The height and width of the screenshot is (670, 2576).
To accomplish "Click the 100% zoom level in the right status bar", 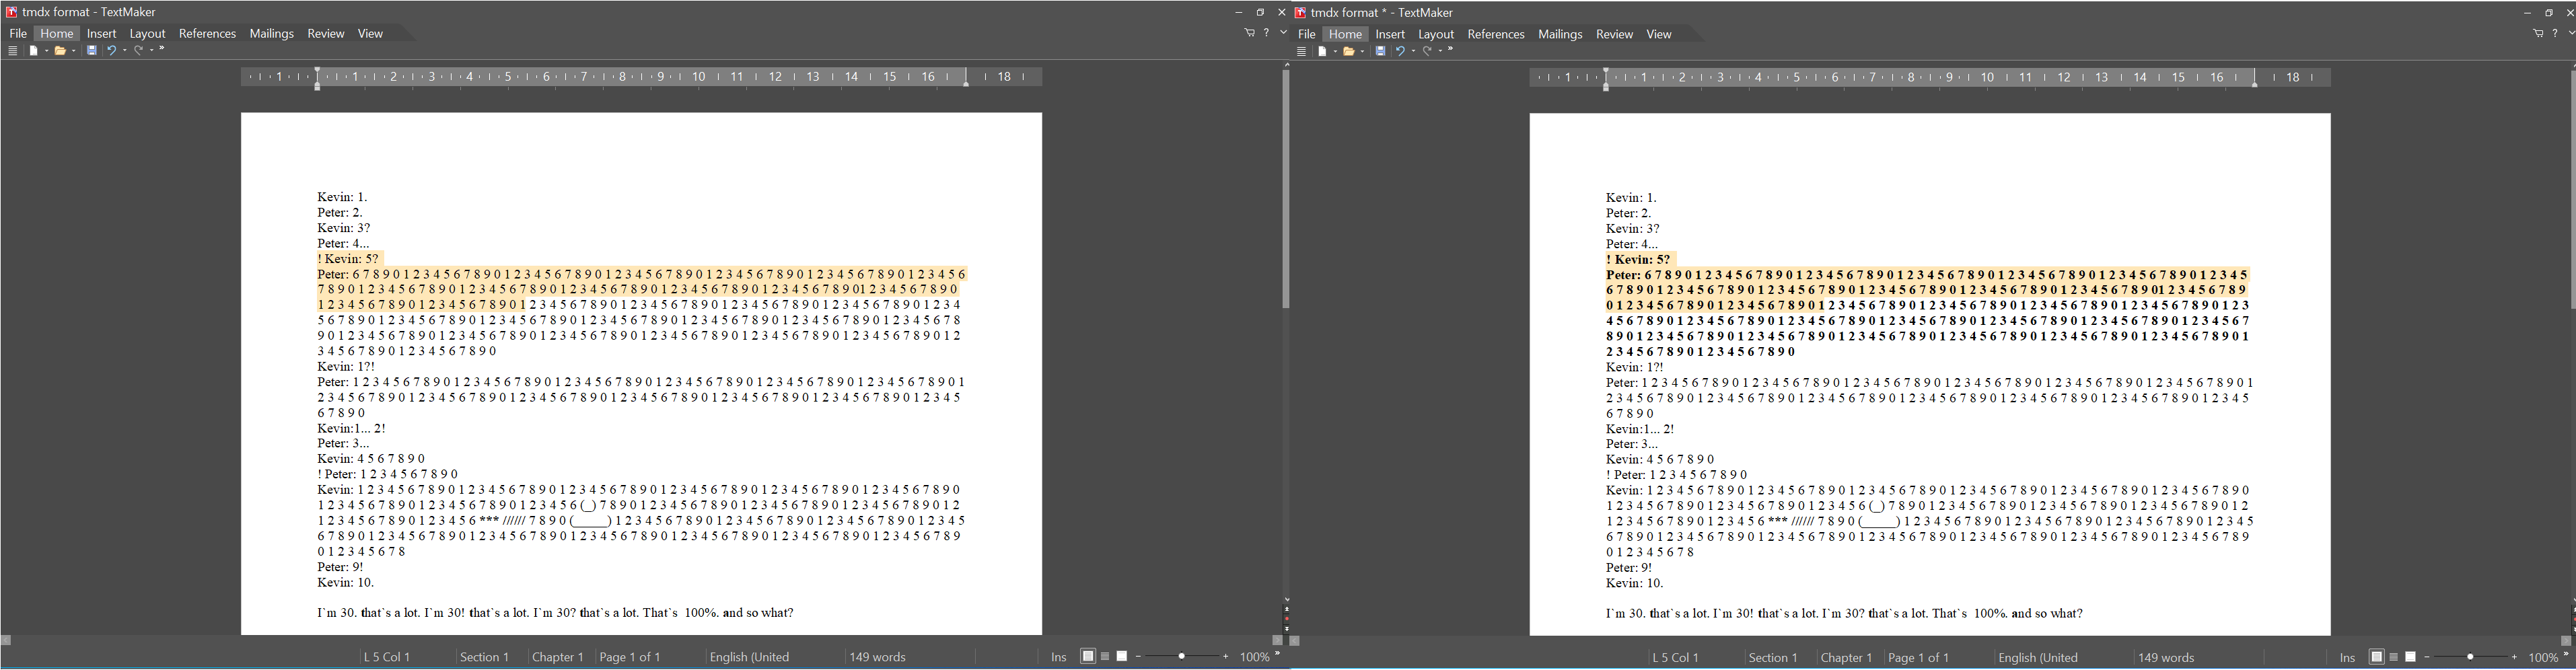I will pyautogui.click(x=2543, y=657).
